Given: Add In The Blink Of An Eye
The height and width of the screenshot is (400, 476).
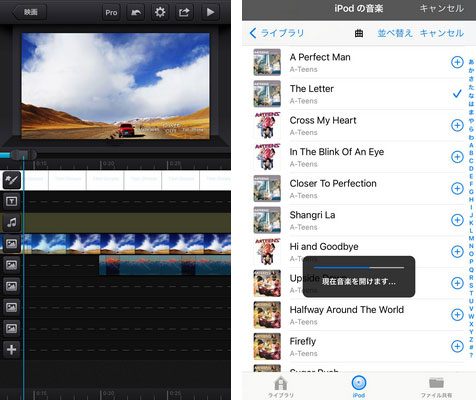Looking at the screenshot, I should (457, 157).
